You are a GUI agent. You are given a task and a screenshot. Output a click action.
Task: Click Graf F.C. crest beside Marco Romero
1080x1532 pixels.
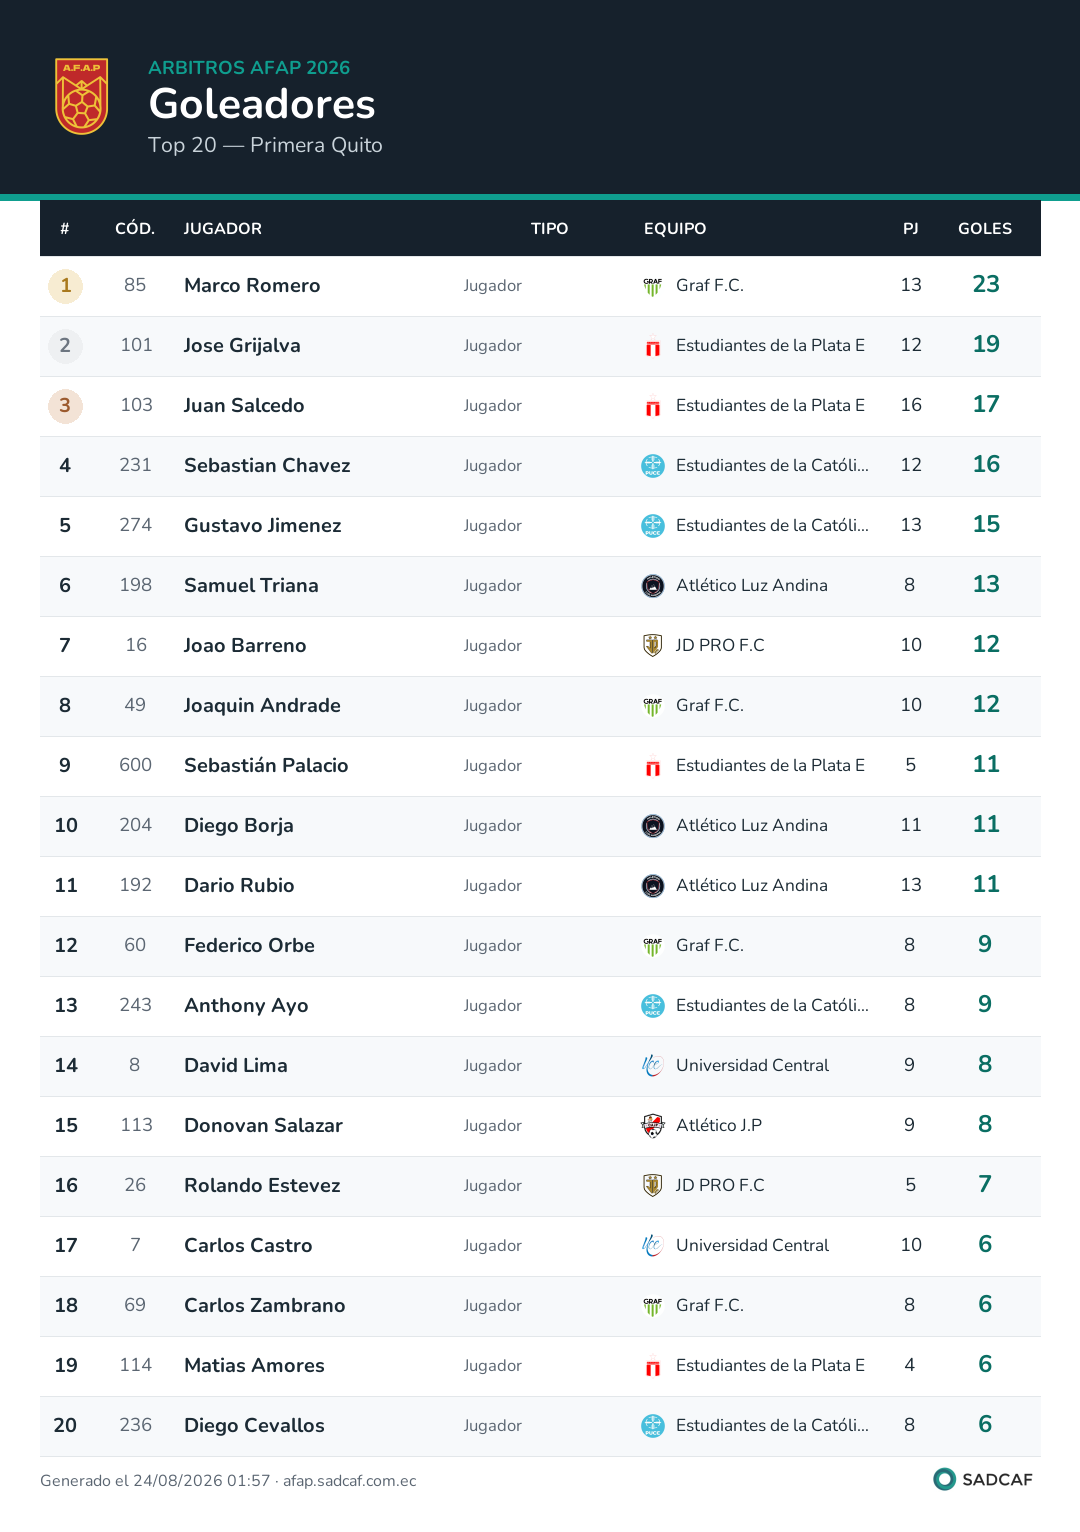click(x=653, y=286)
